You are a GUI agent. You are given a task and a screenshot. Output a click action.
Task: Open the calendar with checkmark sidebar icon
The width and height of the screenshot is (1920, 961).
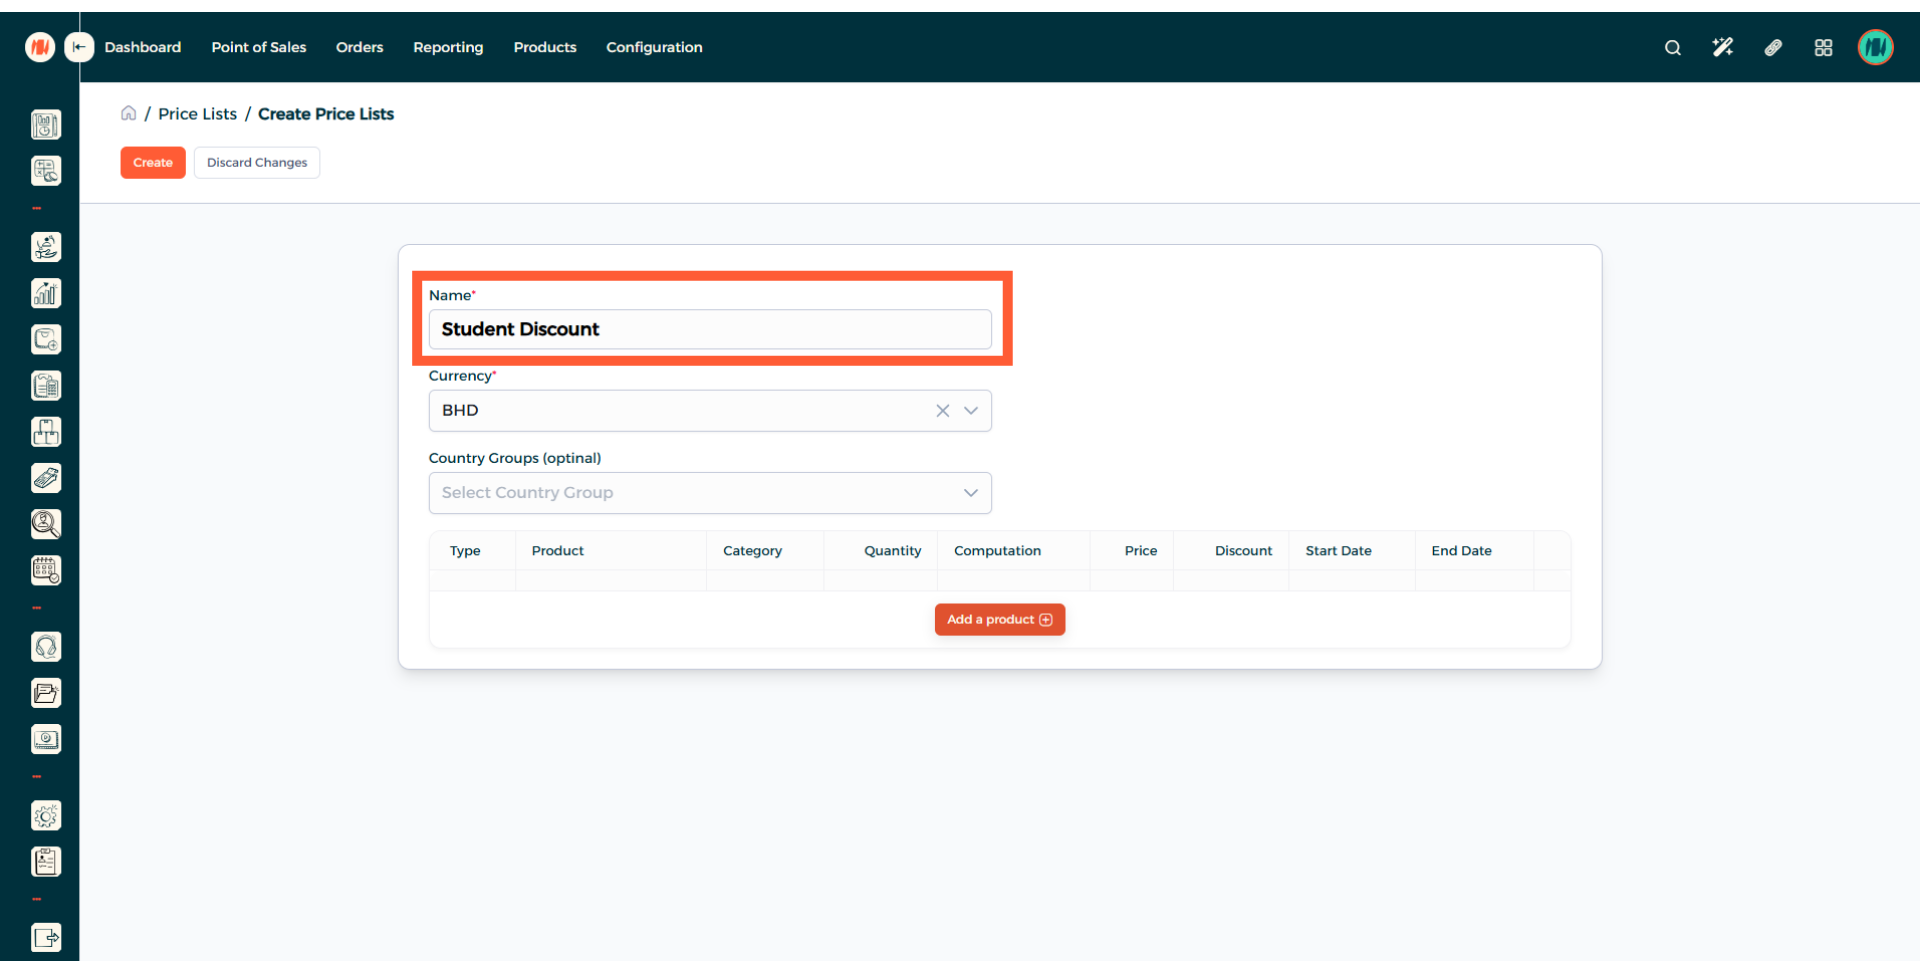coord(46,570)
